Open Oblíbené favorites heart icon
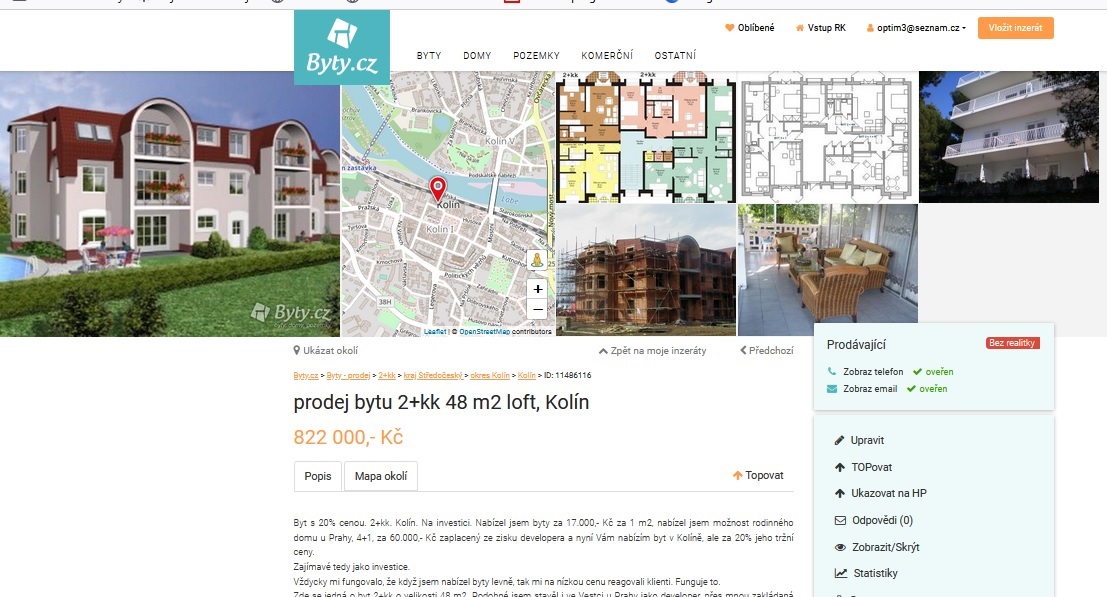Viewport: 1107px width, 597px height. 730,28
